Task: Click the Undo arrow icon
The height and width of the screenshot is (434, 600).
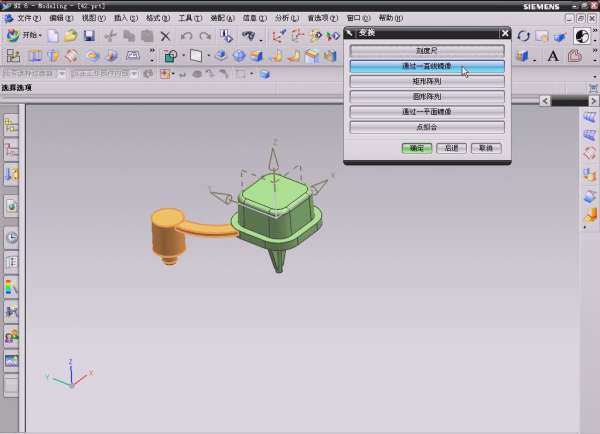Action: [x=187, y=36]
